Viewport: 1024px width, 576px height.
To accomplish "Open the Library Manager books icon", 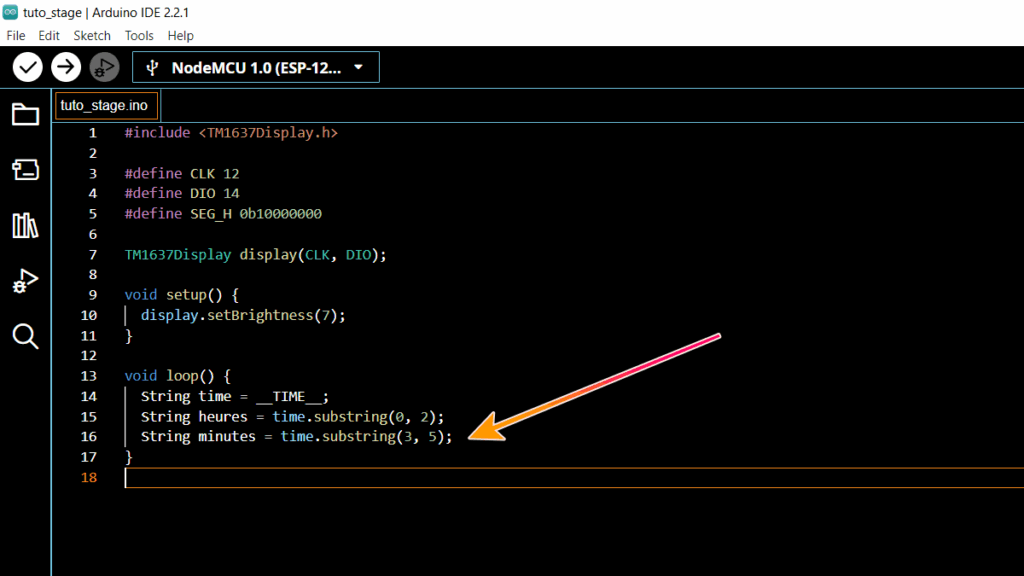I will (25, 225).
